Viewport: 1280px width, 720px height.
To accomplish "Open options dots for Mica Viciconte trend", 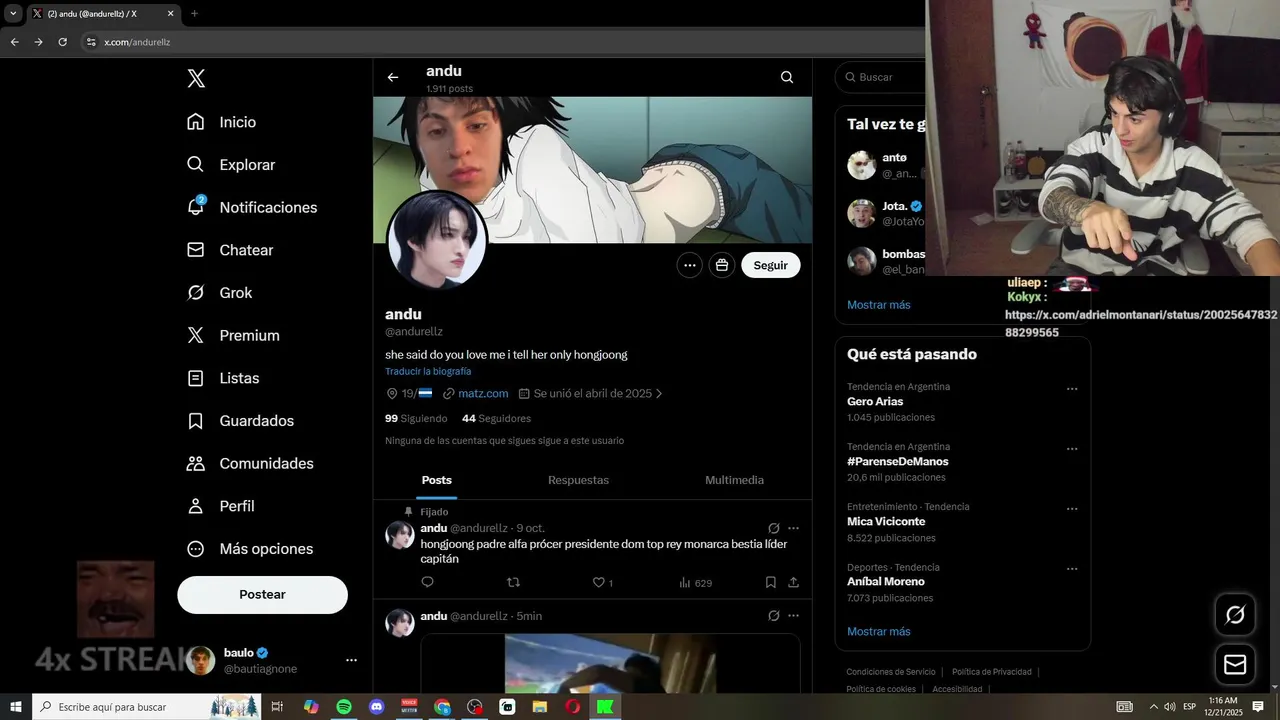I will pyautogui.click(x=1072, y=509).
